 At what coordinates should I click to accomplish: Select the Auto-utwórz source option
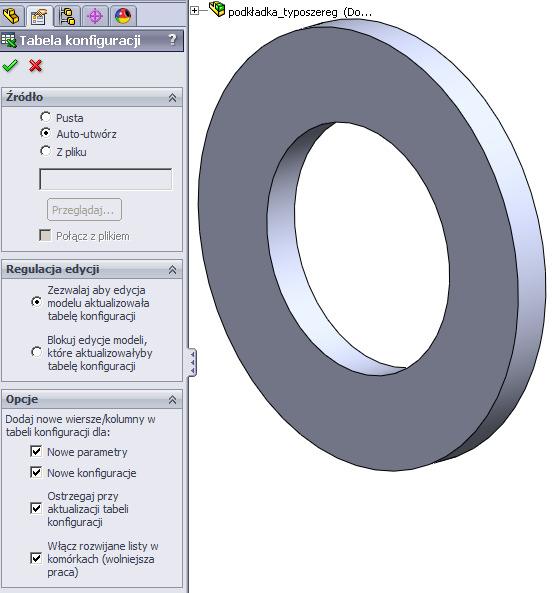45,133
